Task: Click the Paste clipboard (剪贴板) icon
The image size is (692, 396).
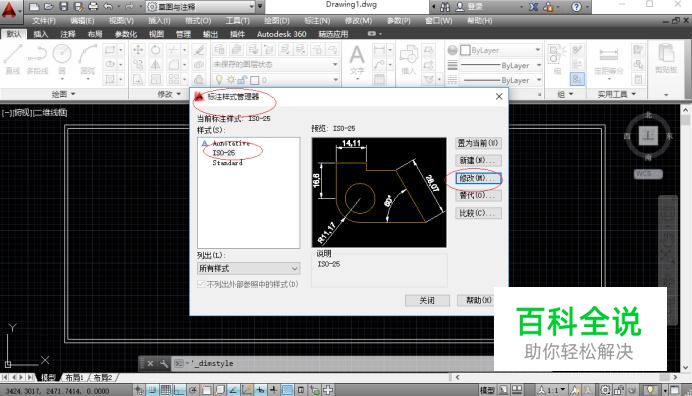Action: (x=666, y=60)
